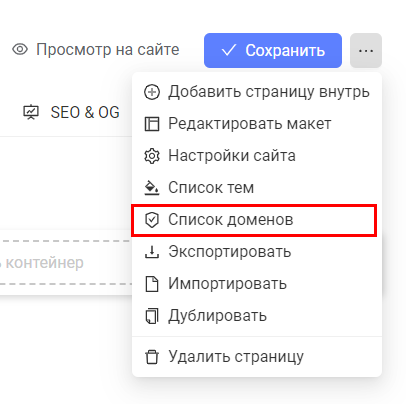The image size is (406, 404).
Task: Choose Удалить страницу from the menu
Action: 257,357
